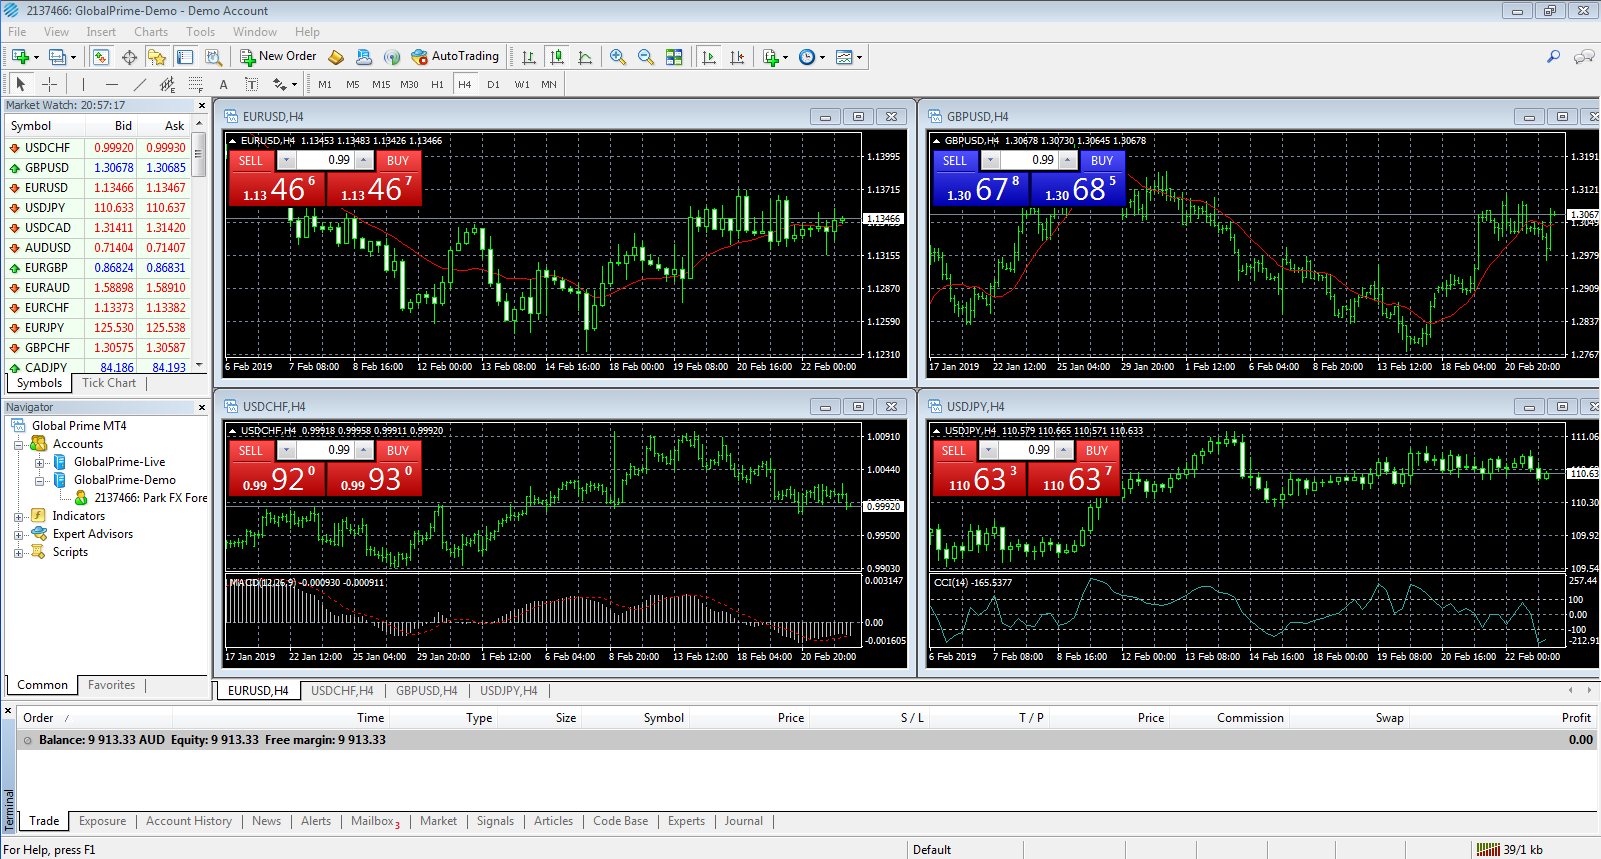Open the chat bubbles icon top right

[1584, 57]
